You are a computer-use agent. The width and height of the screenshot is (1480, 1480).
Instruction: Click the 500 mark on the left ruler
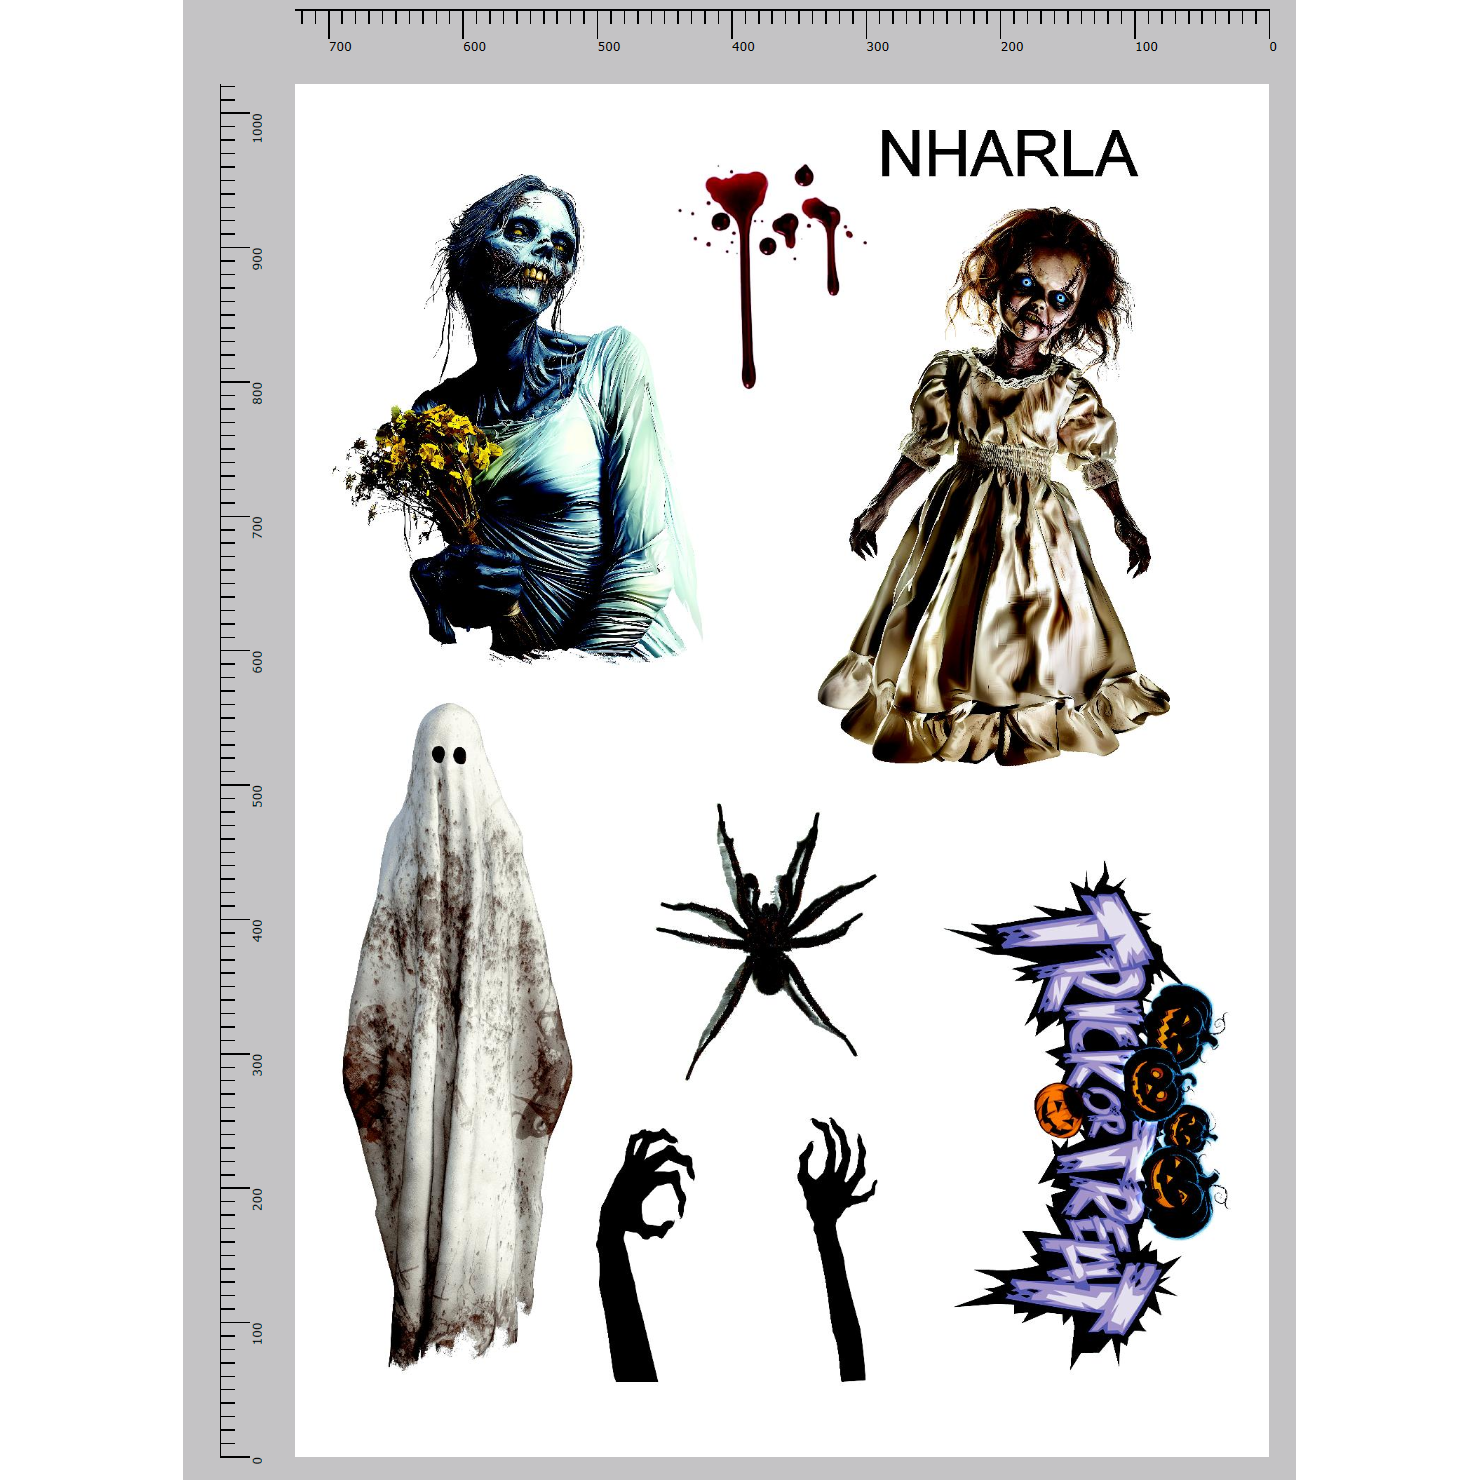[257, 796]
